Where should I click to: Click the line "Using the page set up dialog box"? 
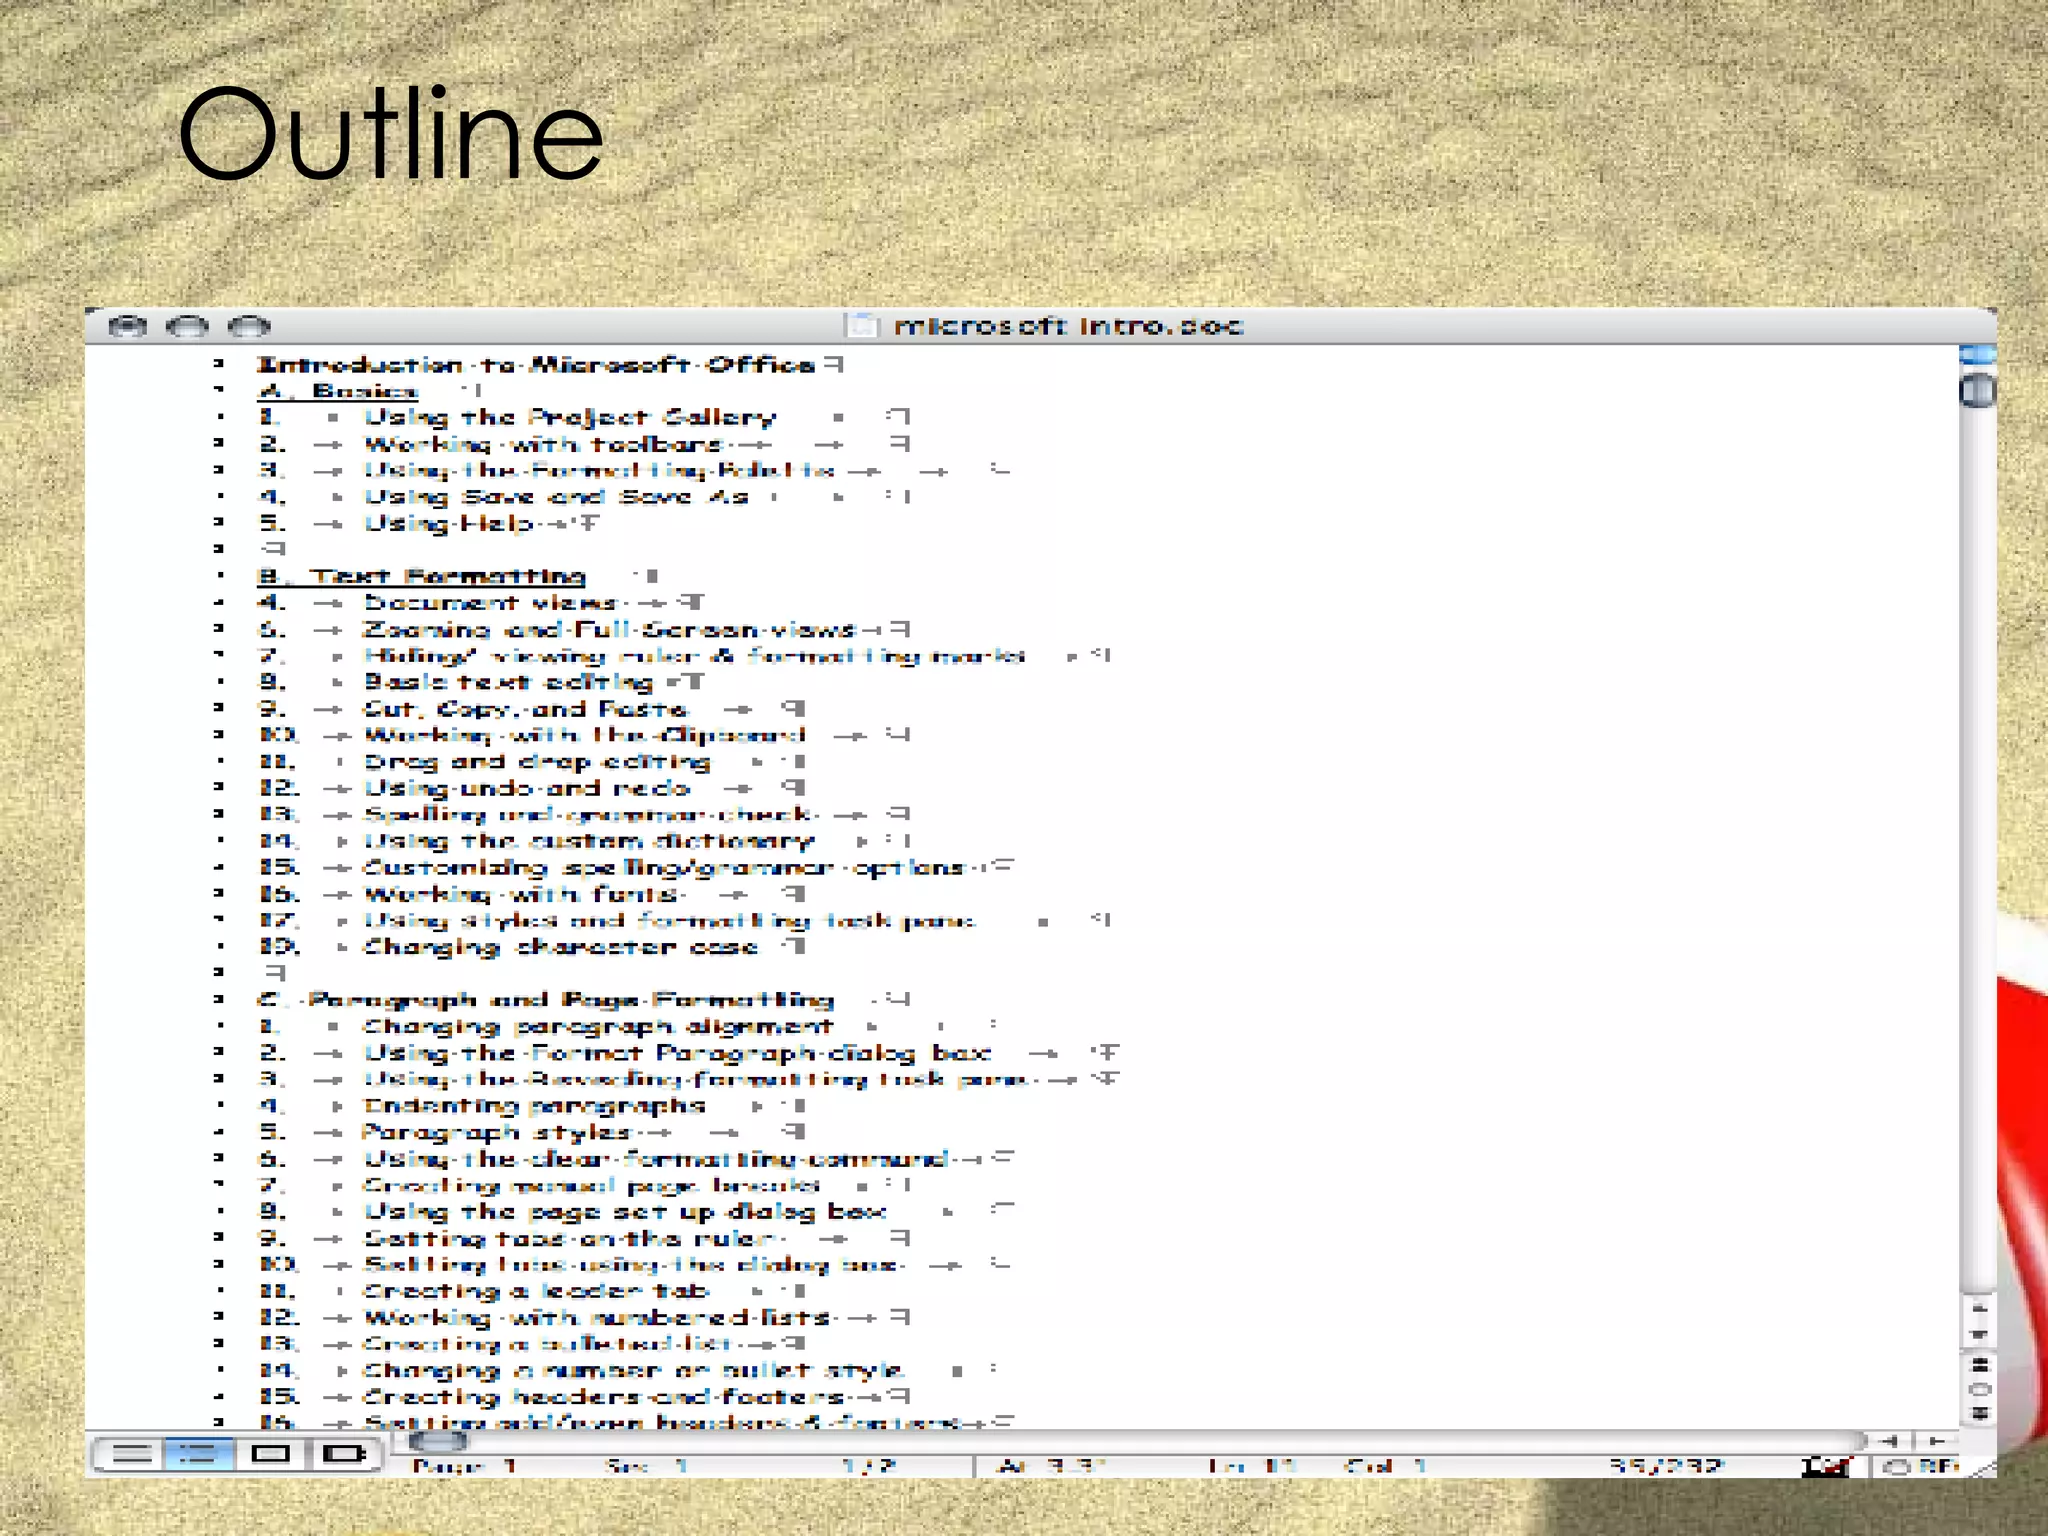(625, 1212)
